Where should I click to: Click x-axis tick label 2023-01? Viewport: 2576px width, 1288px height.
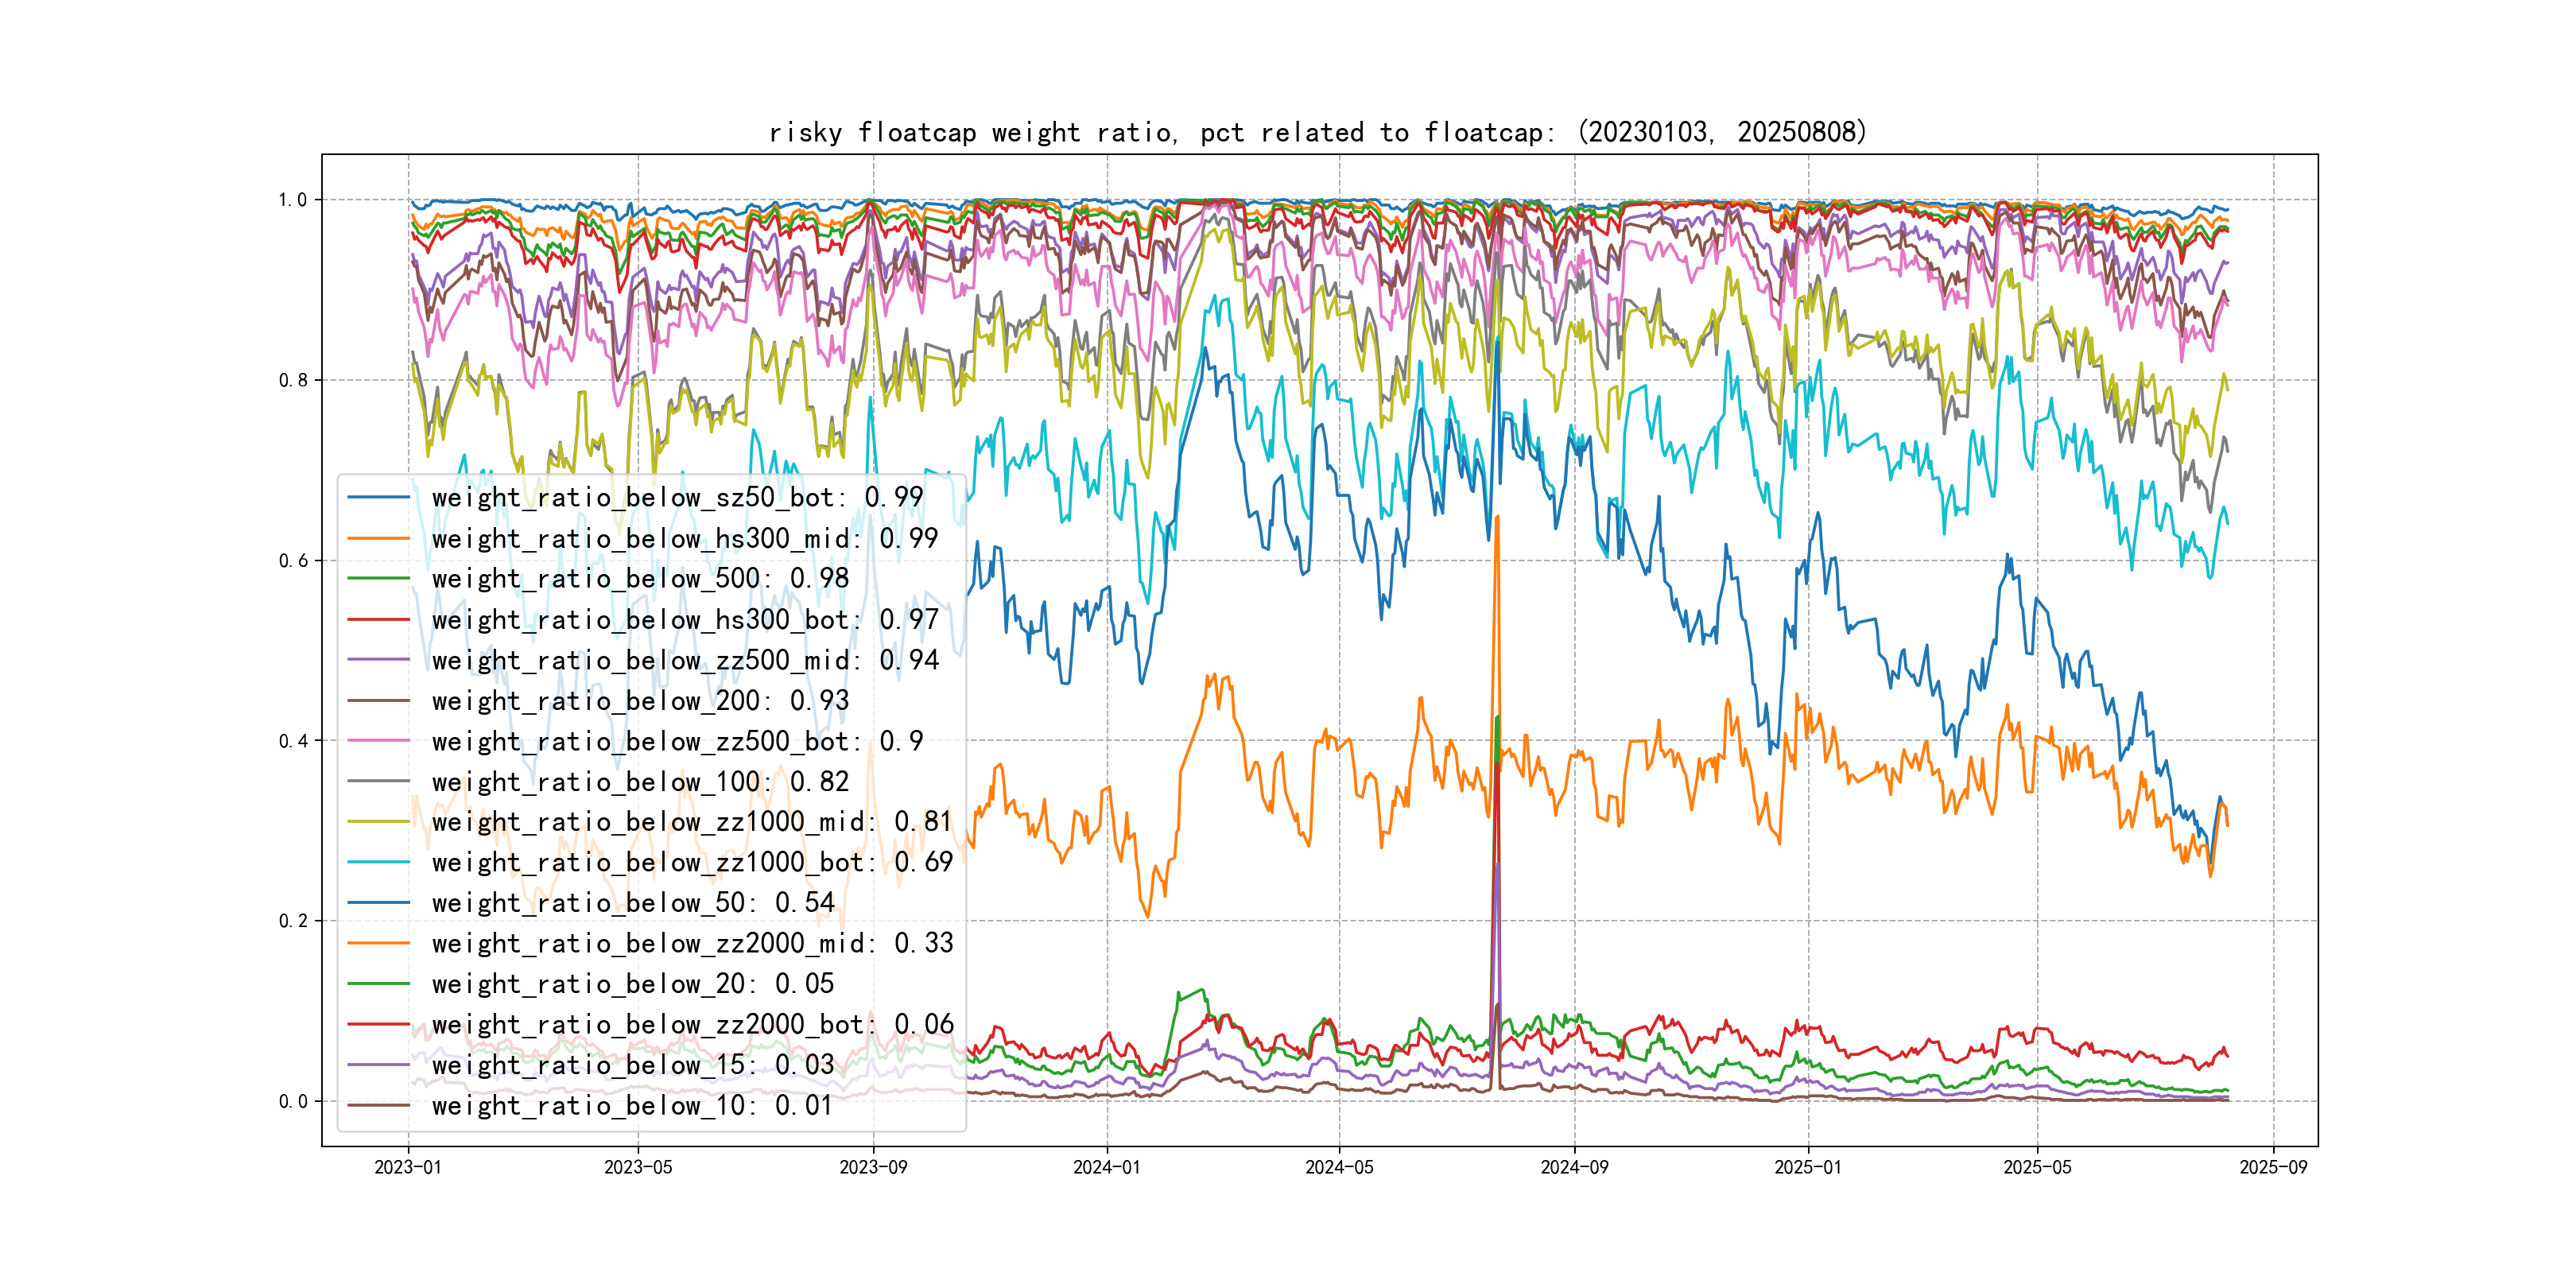click(408, 1167)
